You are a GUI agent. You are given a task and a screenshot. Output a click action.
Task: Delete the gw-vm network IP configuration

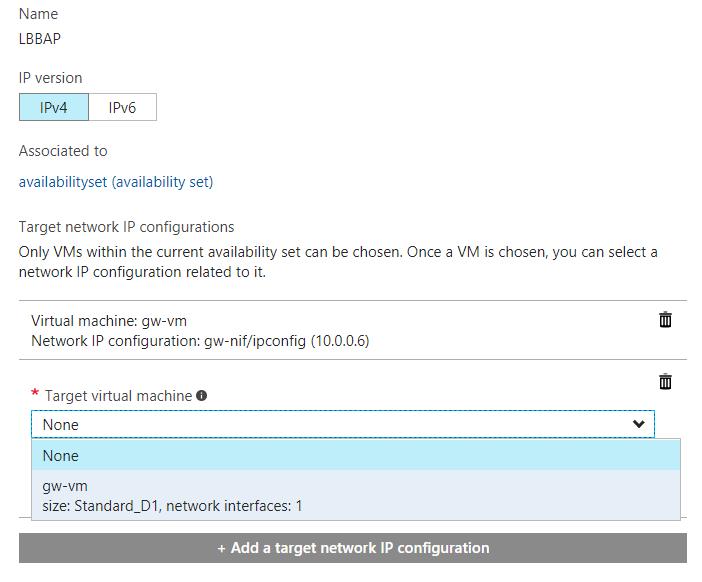(665, 320)
